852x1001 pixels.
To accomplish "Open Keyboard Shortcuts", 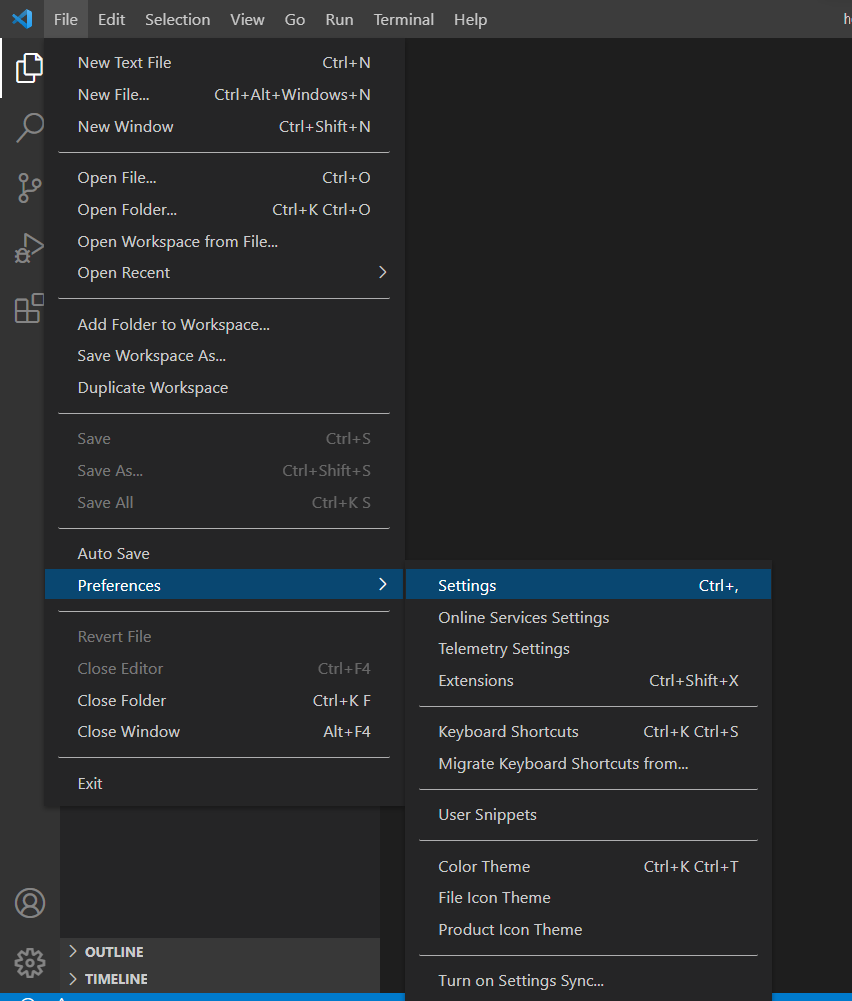I will 508,732.
